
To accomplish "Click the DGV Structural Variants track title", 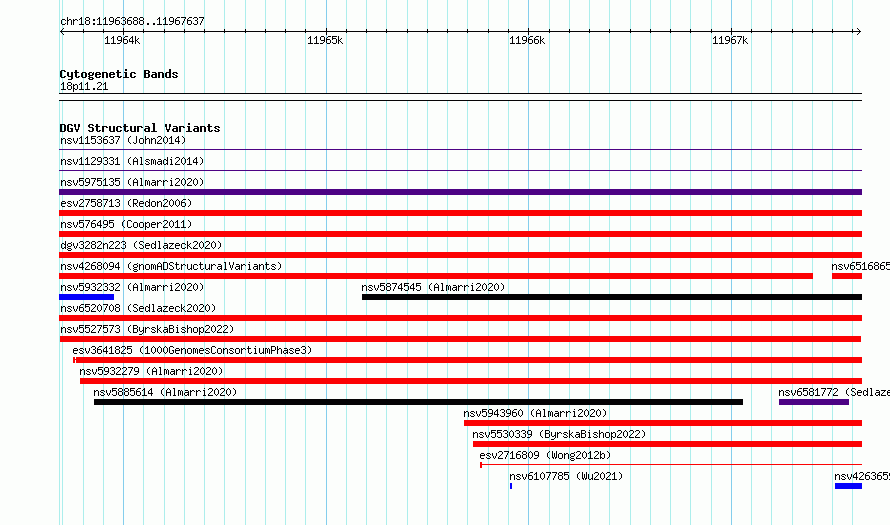I will [x=140, y=128].
